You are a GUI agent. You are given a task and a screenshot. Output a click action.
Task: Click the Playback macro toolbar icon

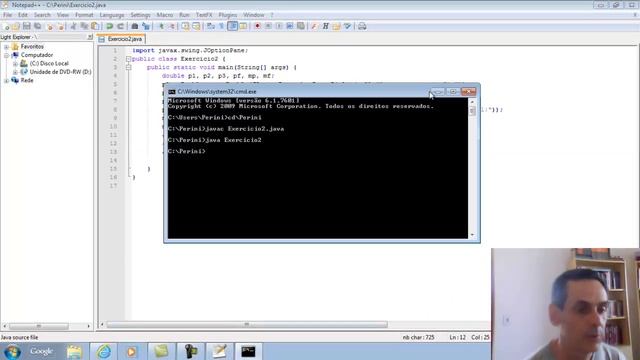[x=279, y=27]
